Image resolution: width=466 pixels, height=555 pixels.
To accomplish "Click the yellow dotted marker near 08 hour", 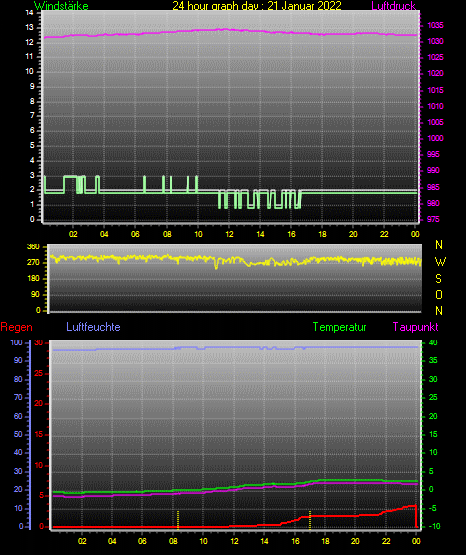I will pyautogui.click(x=178, y=520).
